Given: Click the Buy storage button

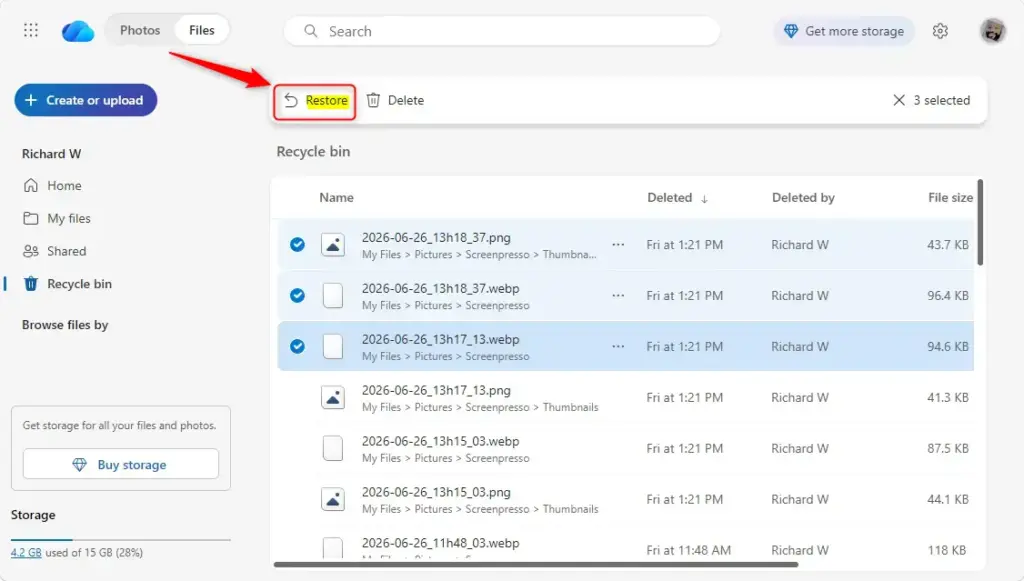Looking at the screenshot, I should click(x=121, y=464).
